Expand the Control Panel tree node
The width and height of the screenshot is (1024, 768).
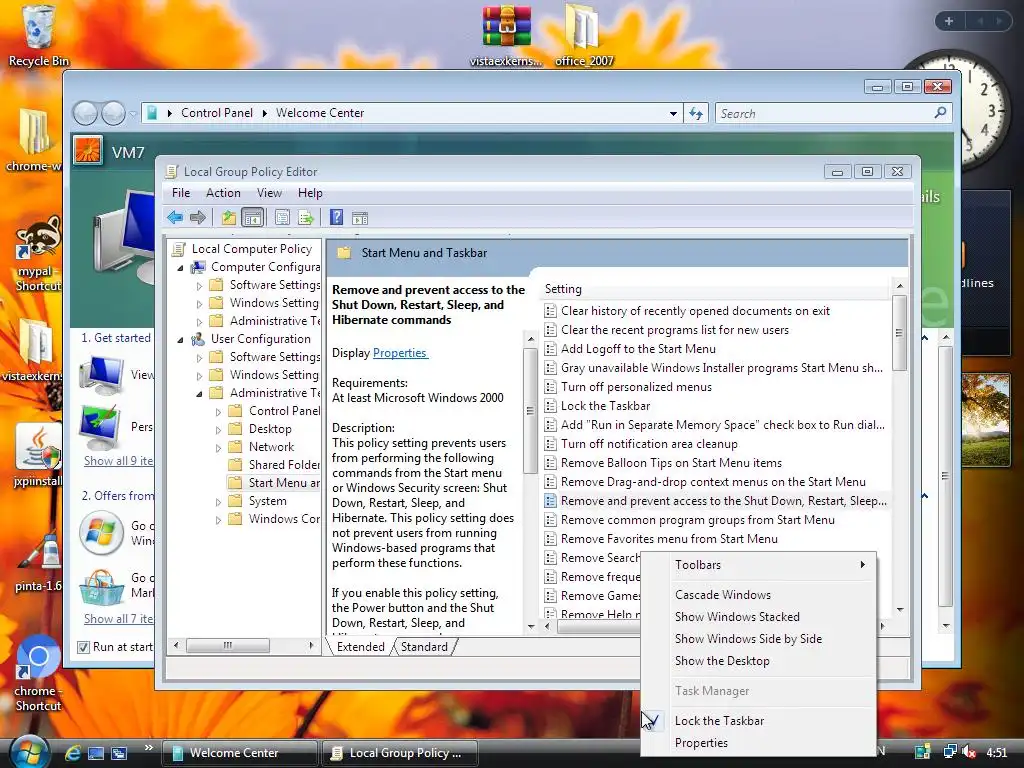pyautogui.click(x=218, y=411)
